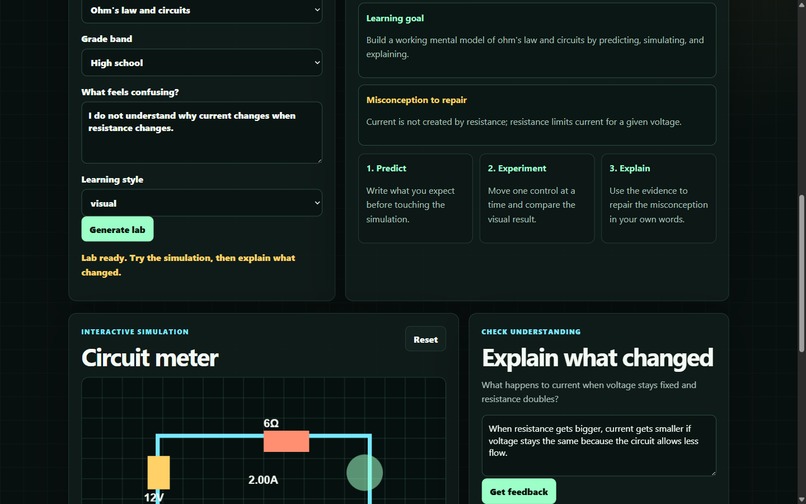Click the 1. Predict step card
The height and width of the screenshot is (504, 806).
click(x=415, y=198)
